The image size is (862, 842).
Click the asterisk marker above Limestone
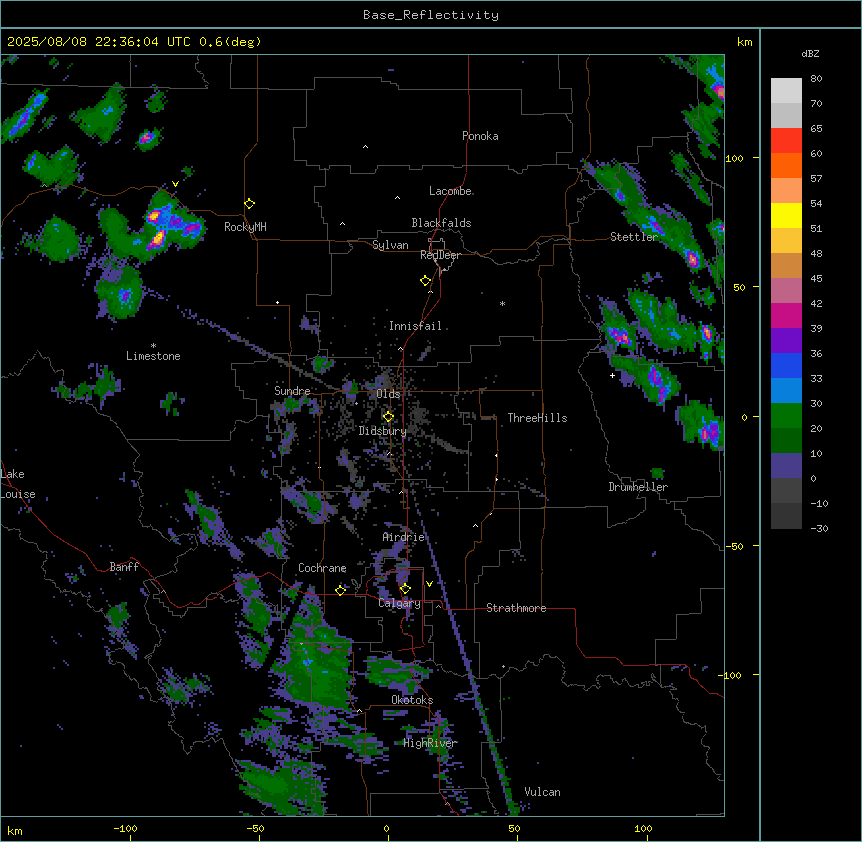153,346
